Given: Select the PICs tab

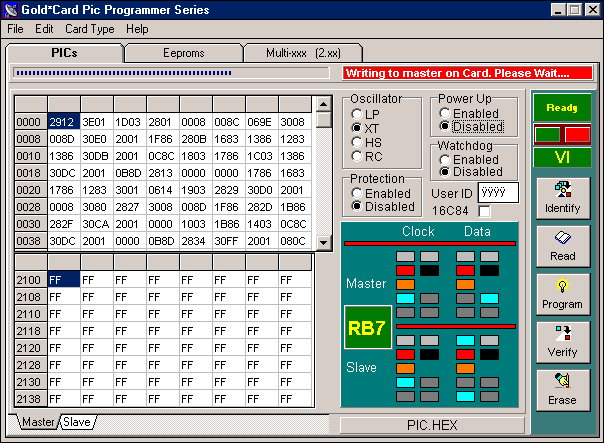Looking at the screenshot, I should 64,53.
